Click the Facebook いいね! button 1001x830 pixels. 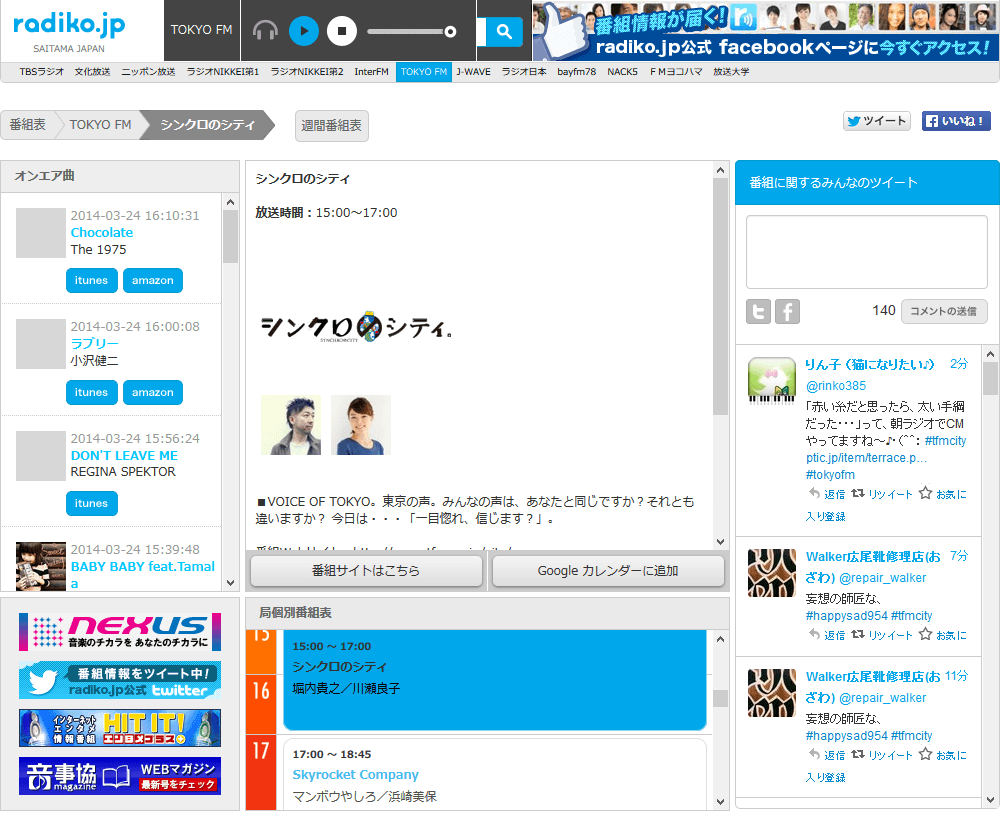pyautogui.click(x=956, y=121)
